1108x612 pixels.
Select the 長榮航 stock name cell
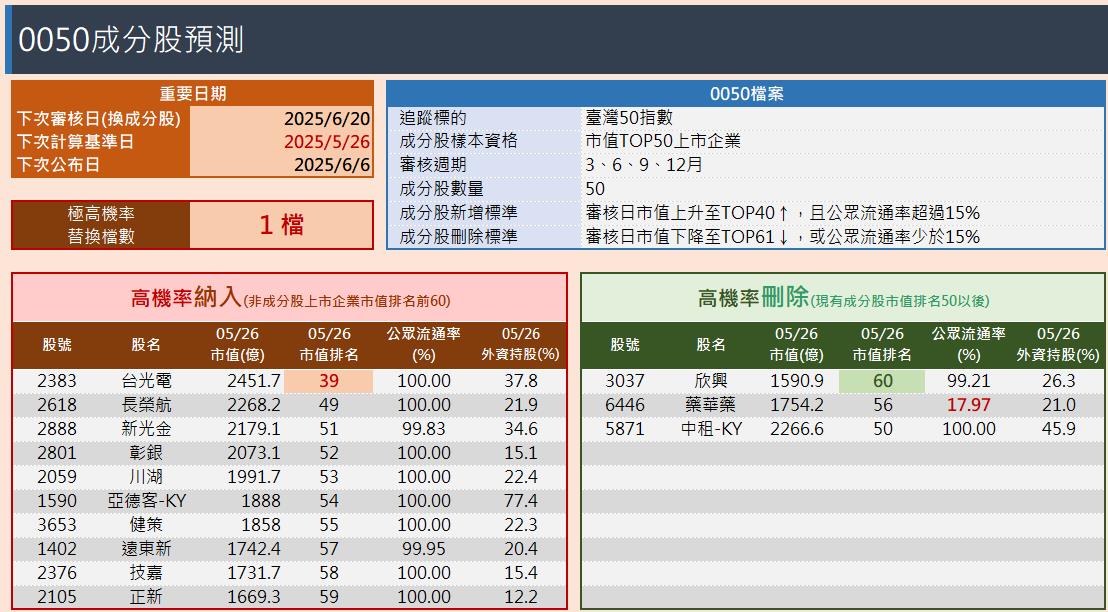point(146,405)
